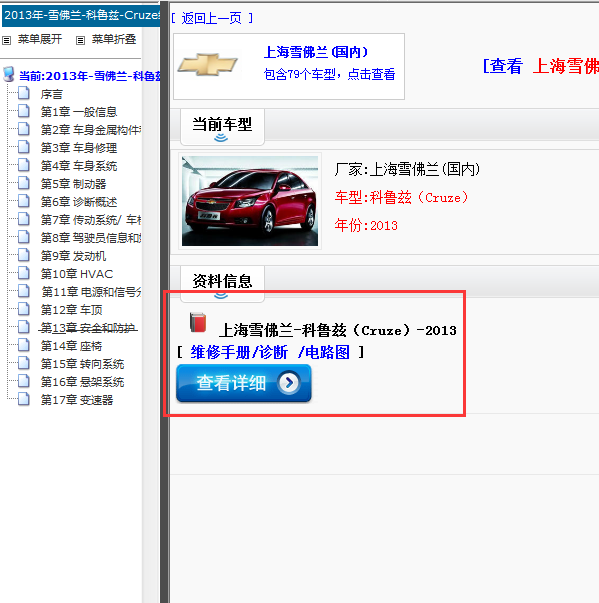
Task: Open 第7章 传动系统 chapter
Action: (91, 220)
